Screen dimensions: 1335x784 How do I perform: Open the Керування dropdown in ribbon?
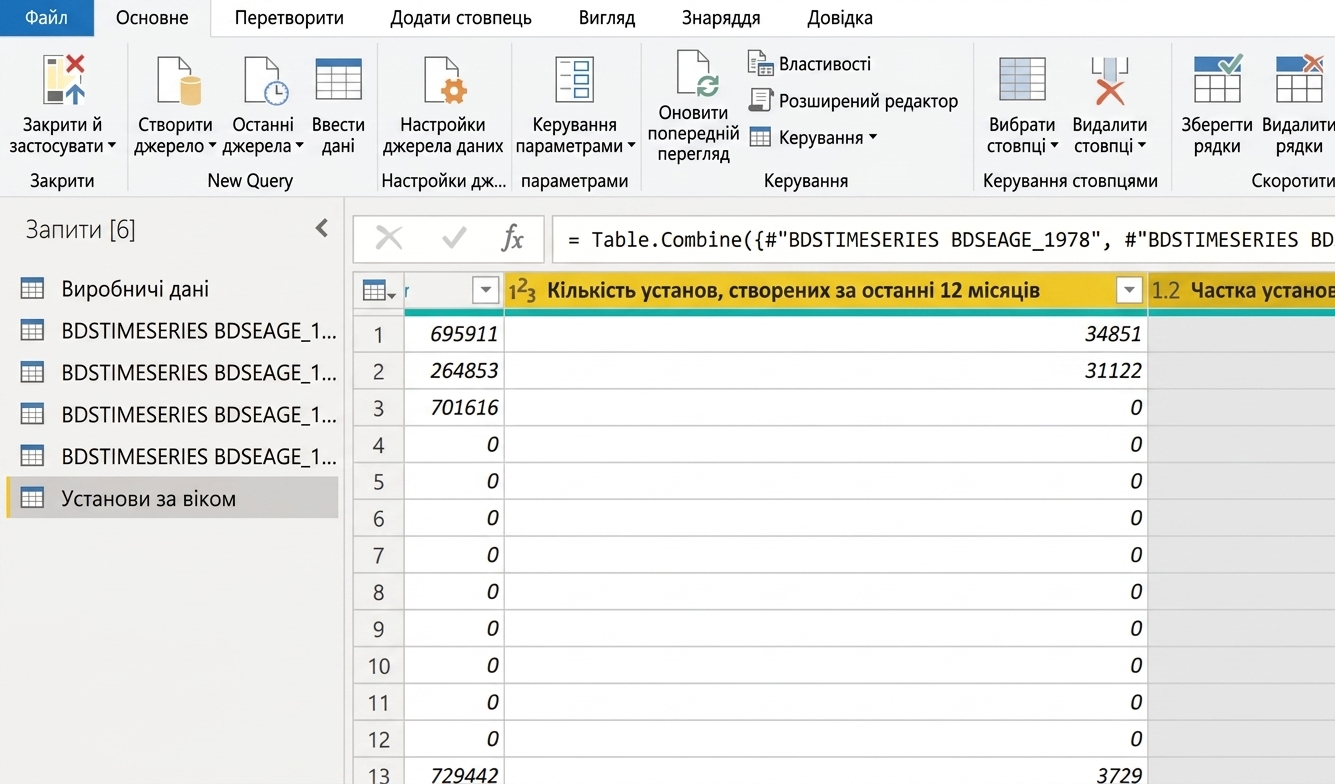(812, 138)
